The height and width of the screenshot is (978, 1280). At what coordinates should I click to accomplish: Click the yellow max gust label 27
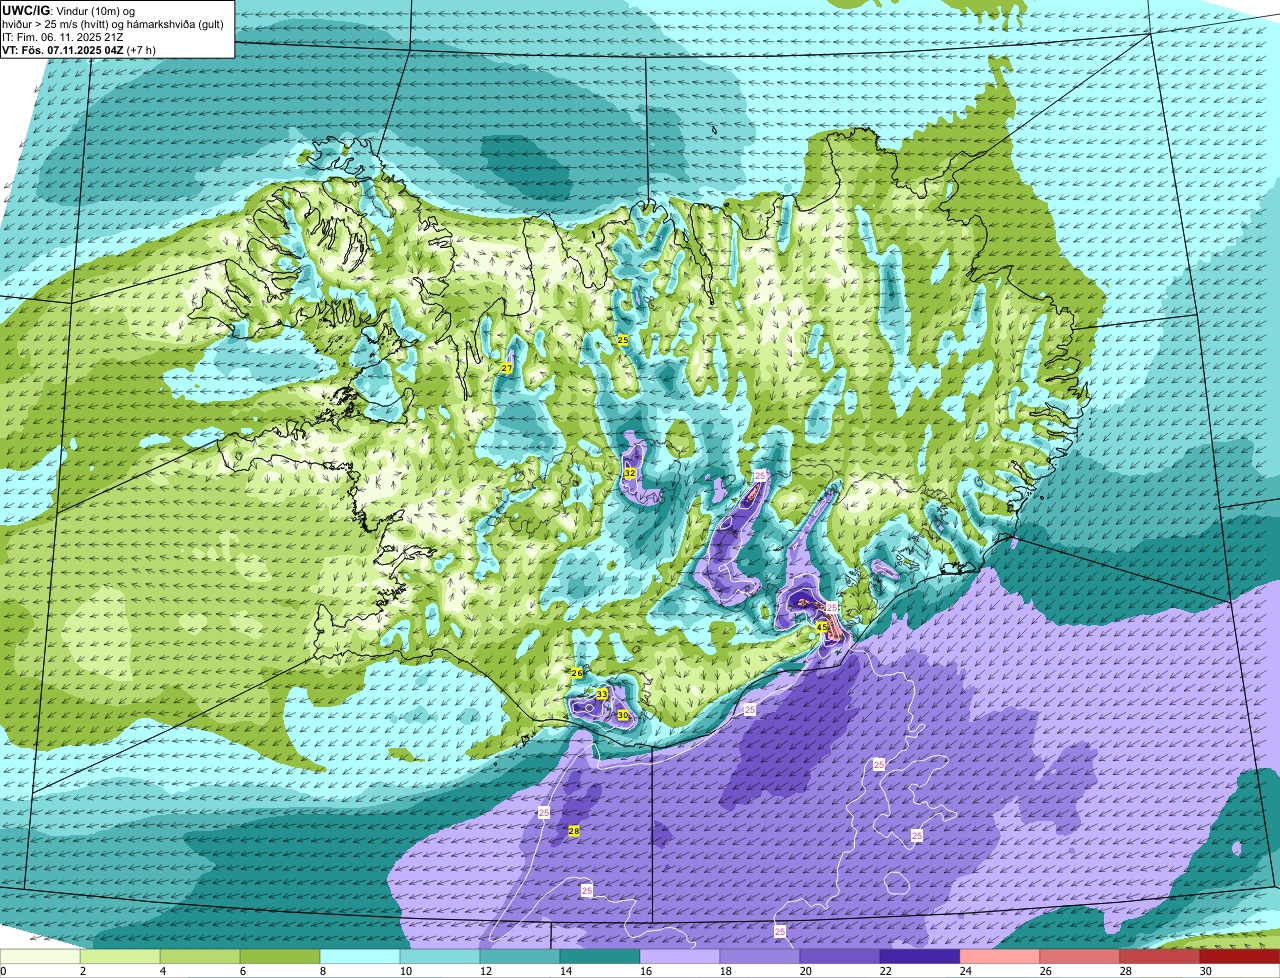(x=507, y=369)
